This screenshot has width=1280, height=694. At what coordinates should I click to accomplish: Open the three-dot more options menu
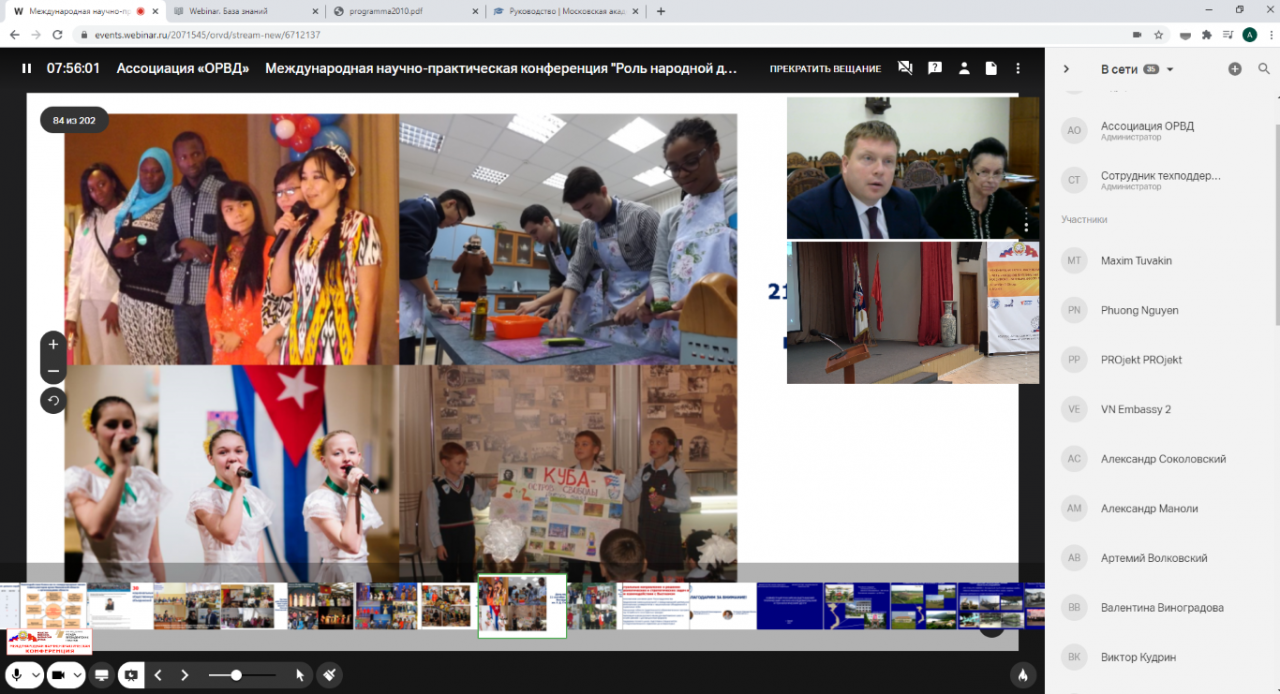[x=1018, y=69]
